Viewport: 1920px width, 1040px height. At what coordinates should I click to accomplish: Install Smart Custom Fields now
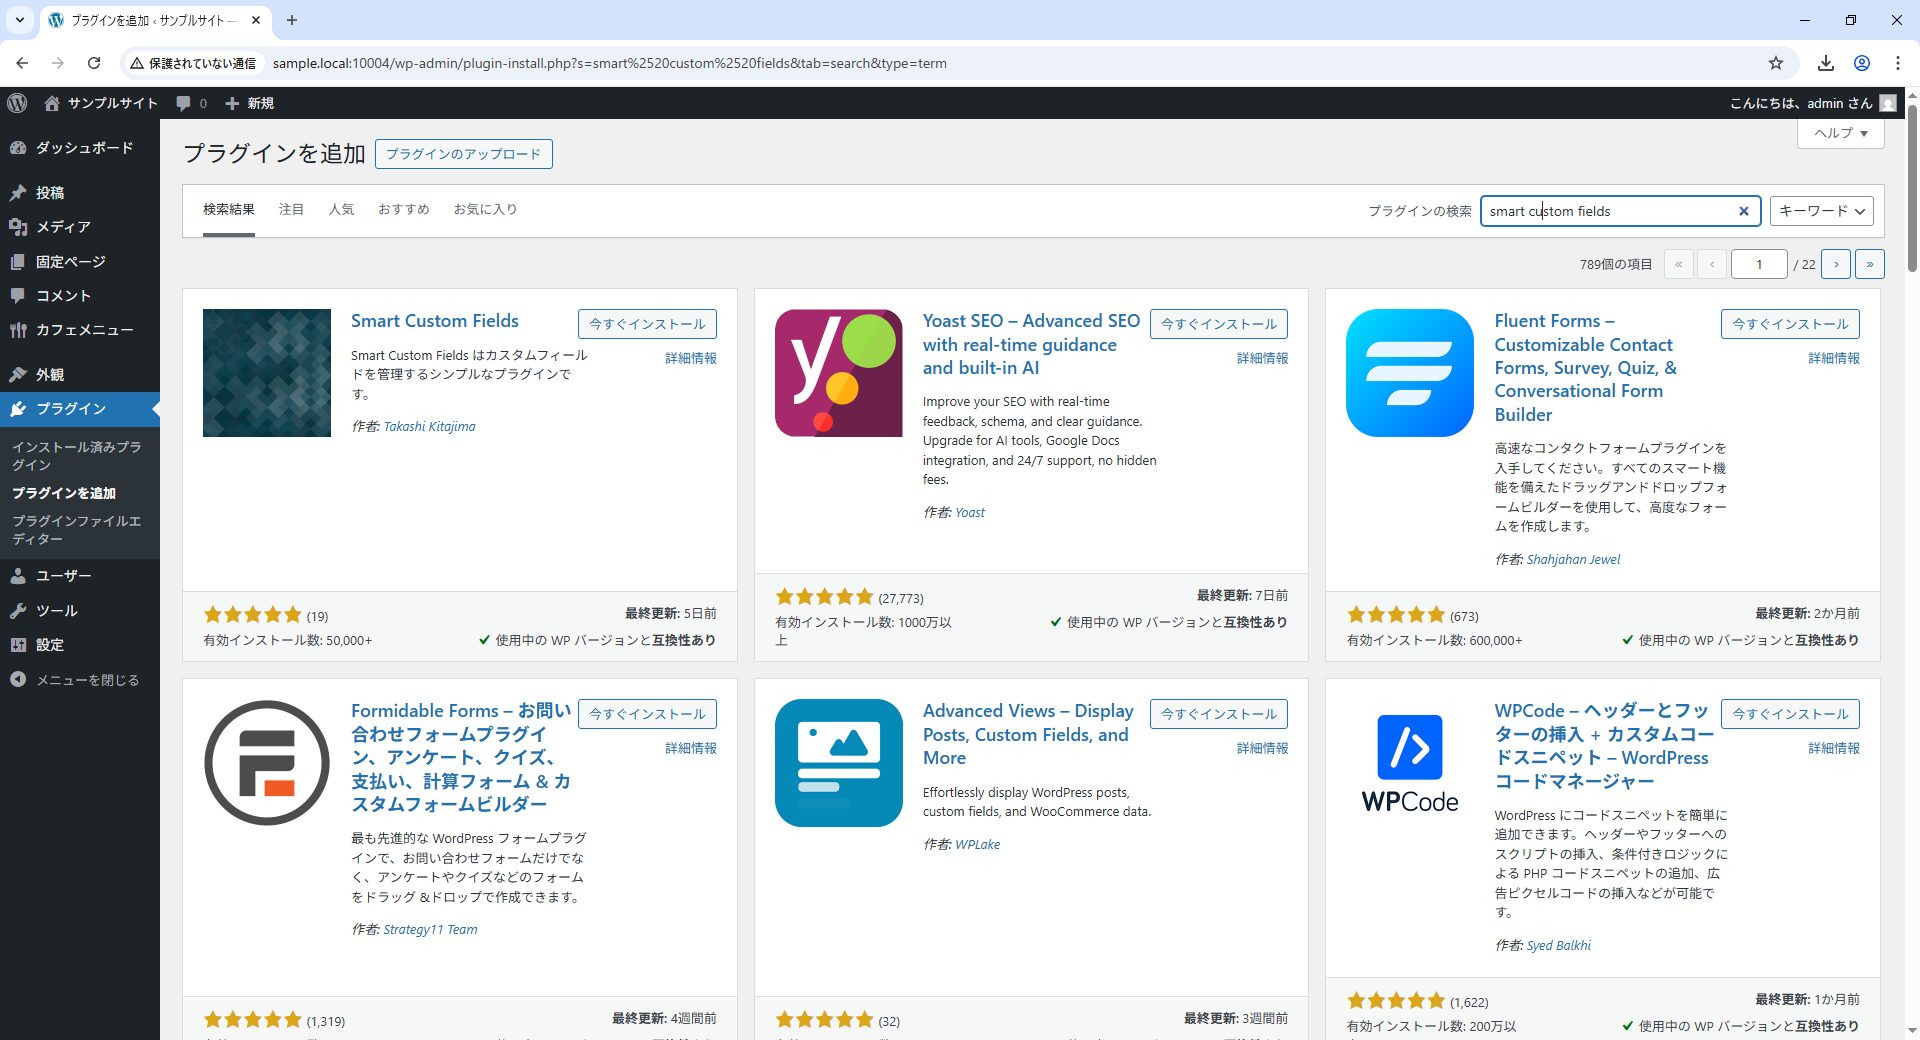pyautogui.click(x=647, y=324)
